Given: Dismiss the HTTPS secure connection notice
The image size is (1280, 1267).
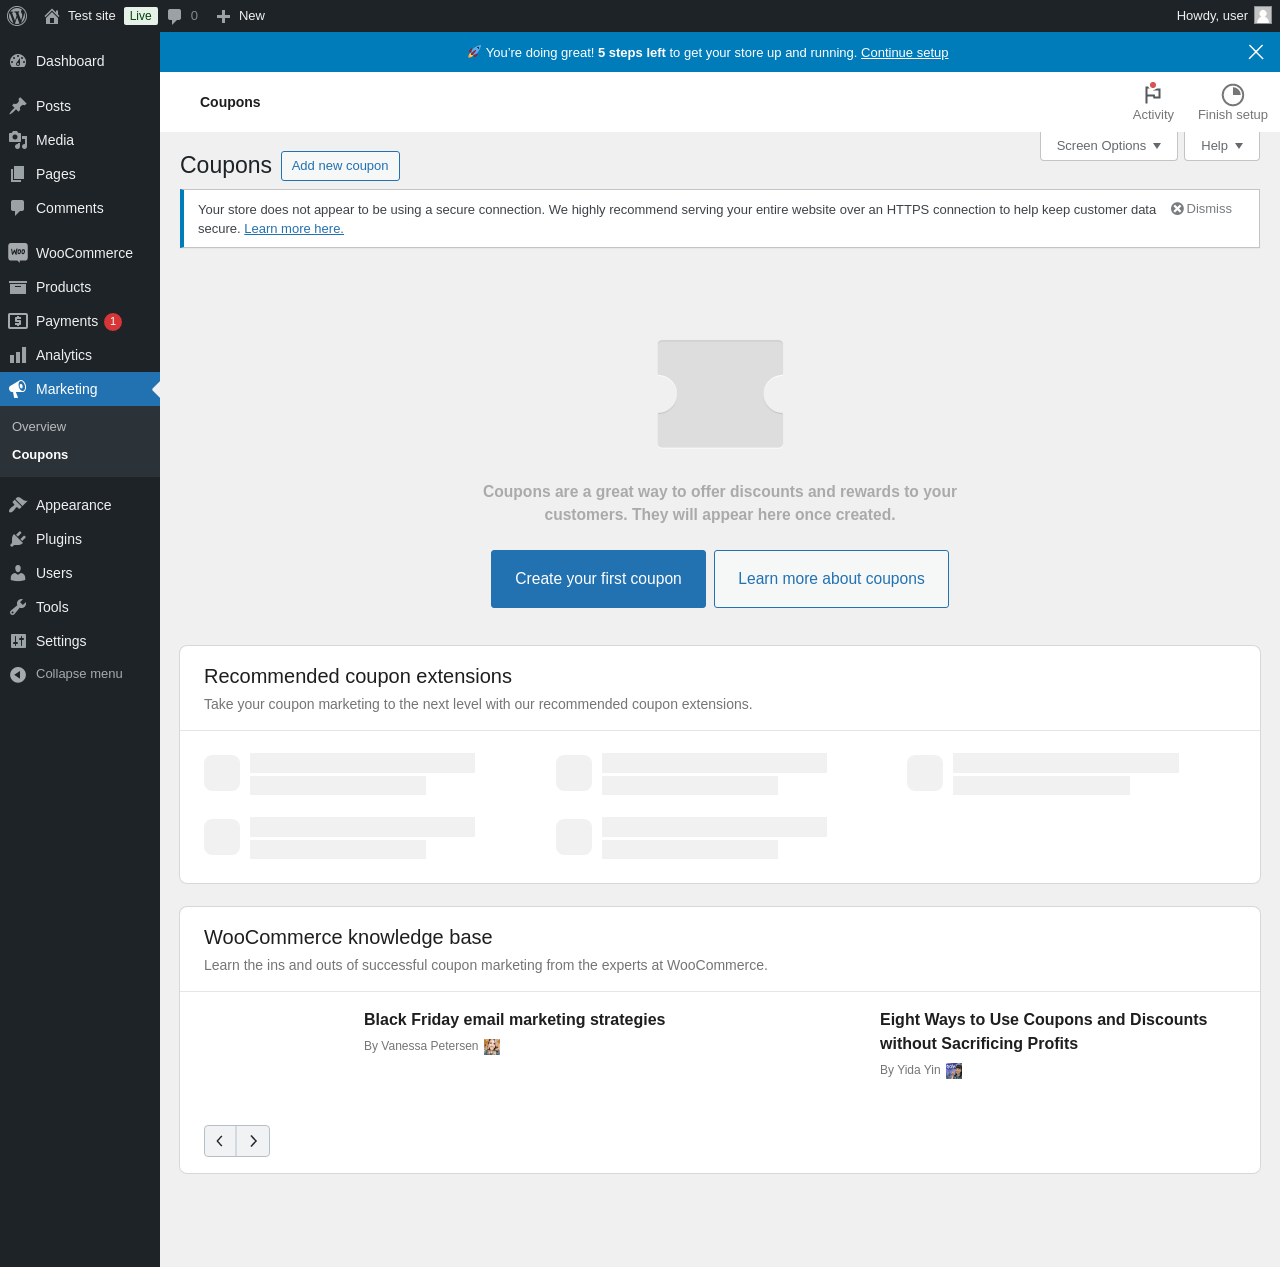Looking at the screenshot, I should (1201, 209).
